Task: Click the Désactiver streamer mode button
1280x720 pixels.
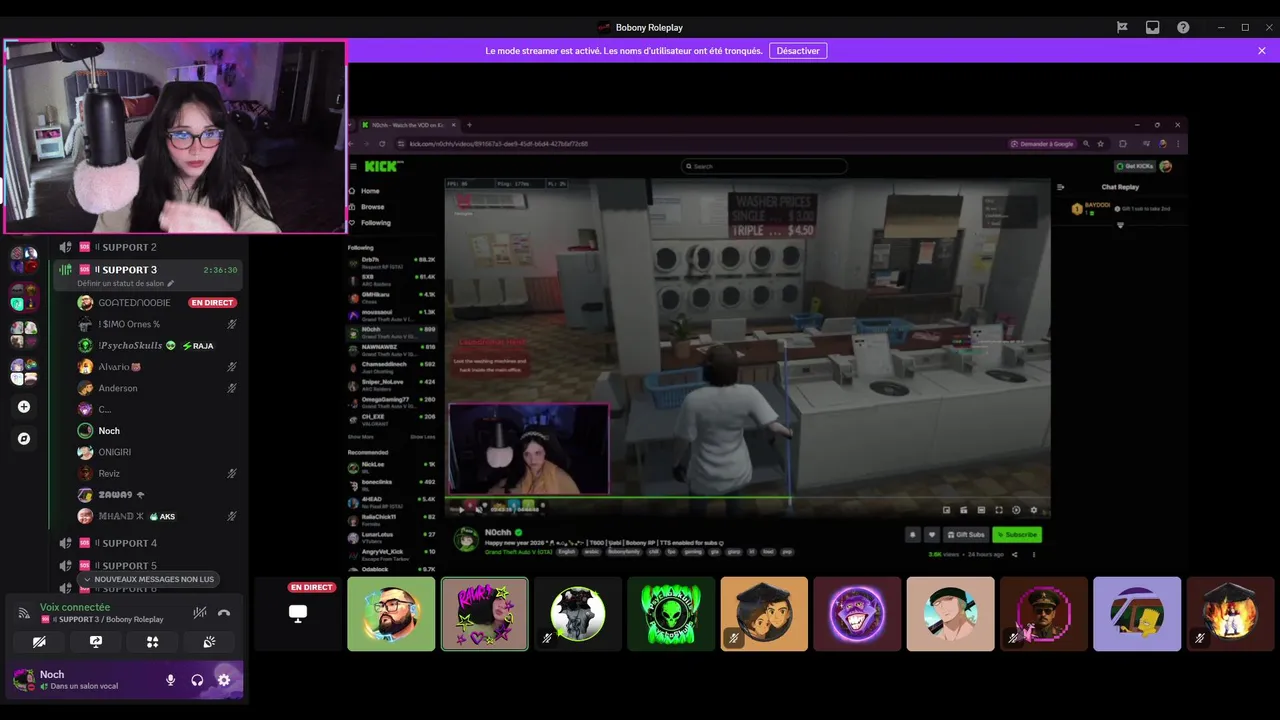Action: click(x=798, y=50)
